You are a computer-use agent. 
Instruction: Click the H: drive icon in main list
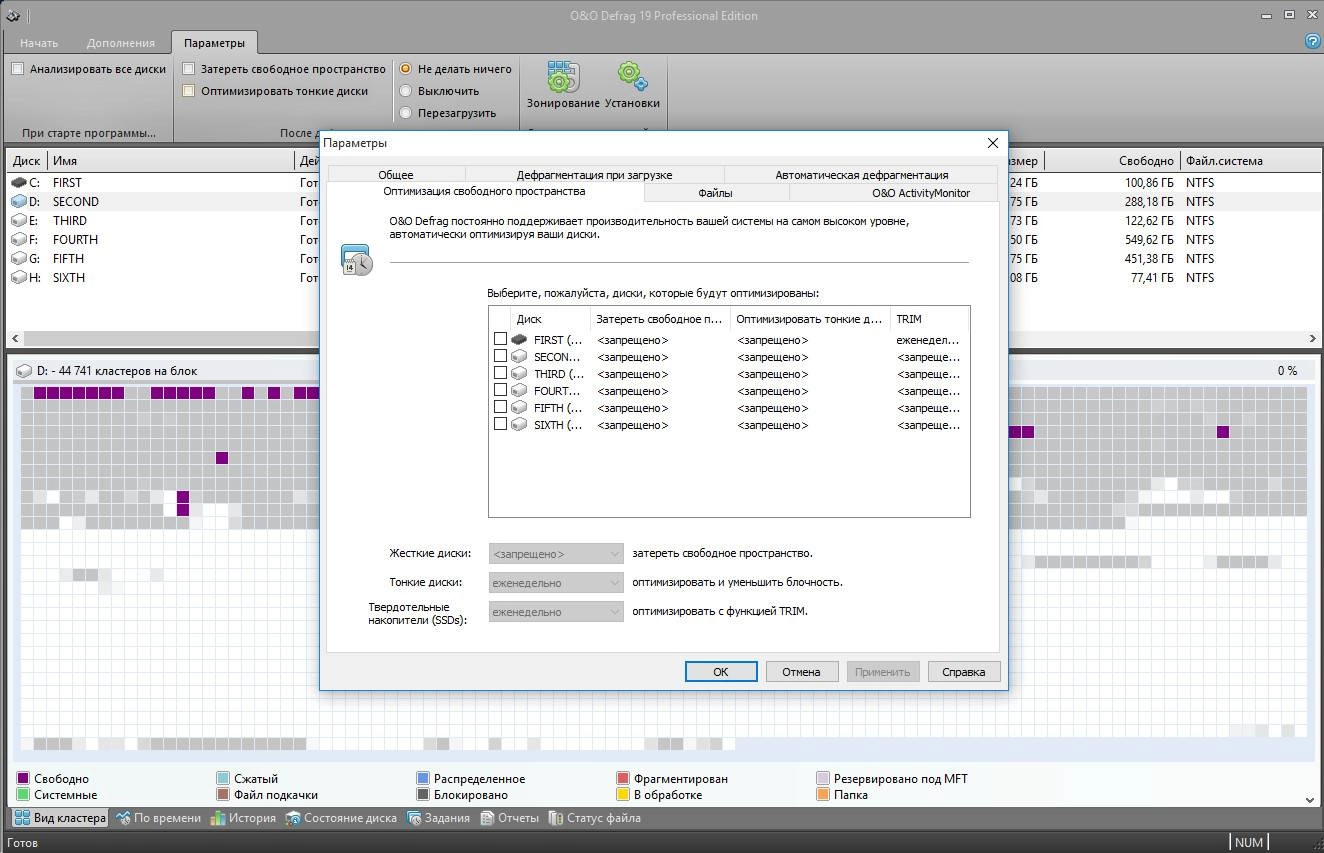[x=18, y=278]
